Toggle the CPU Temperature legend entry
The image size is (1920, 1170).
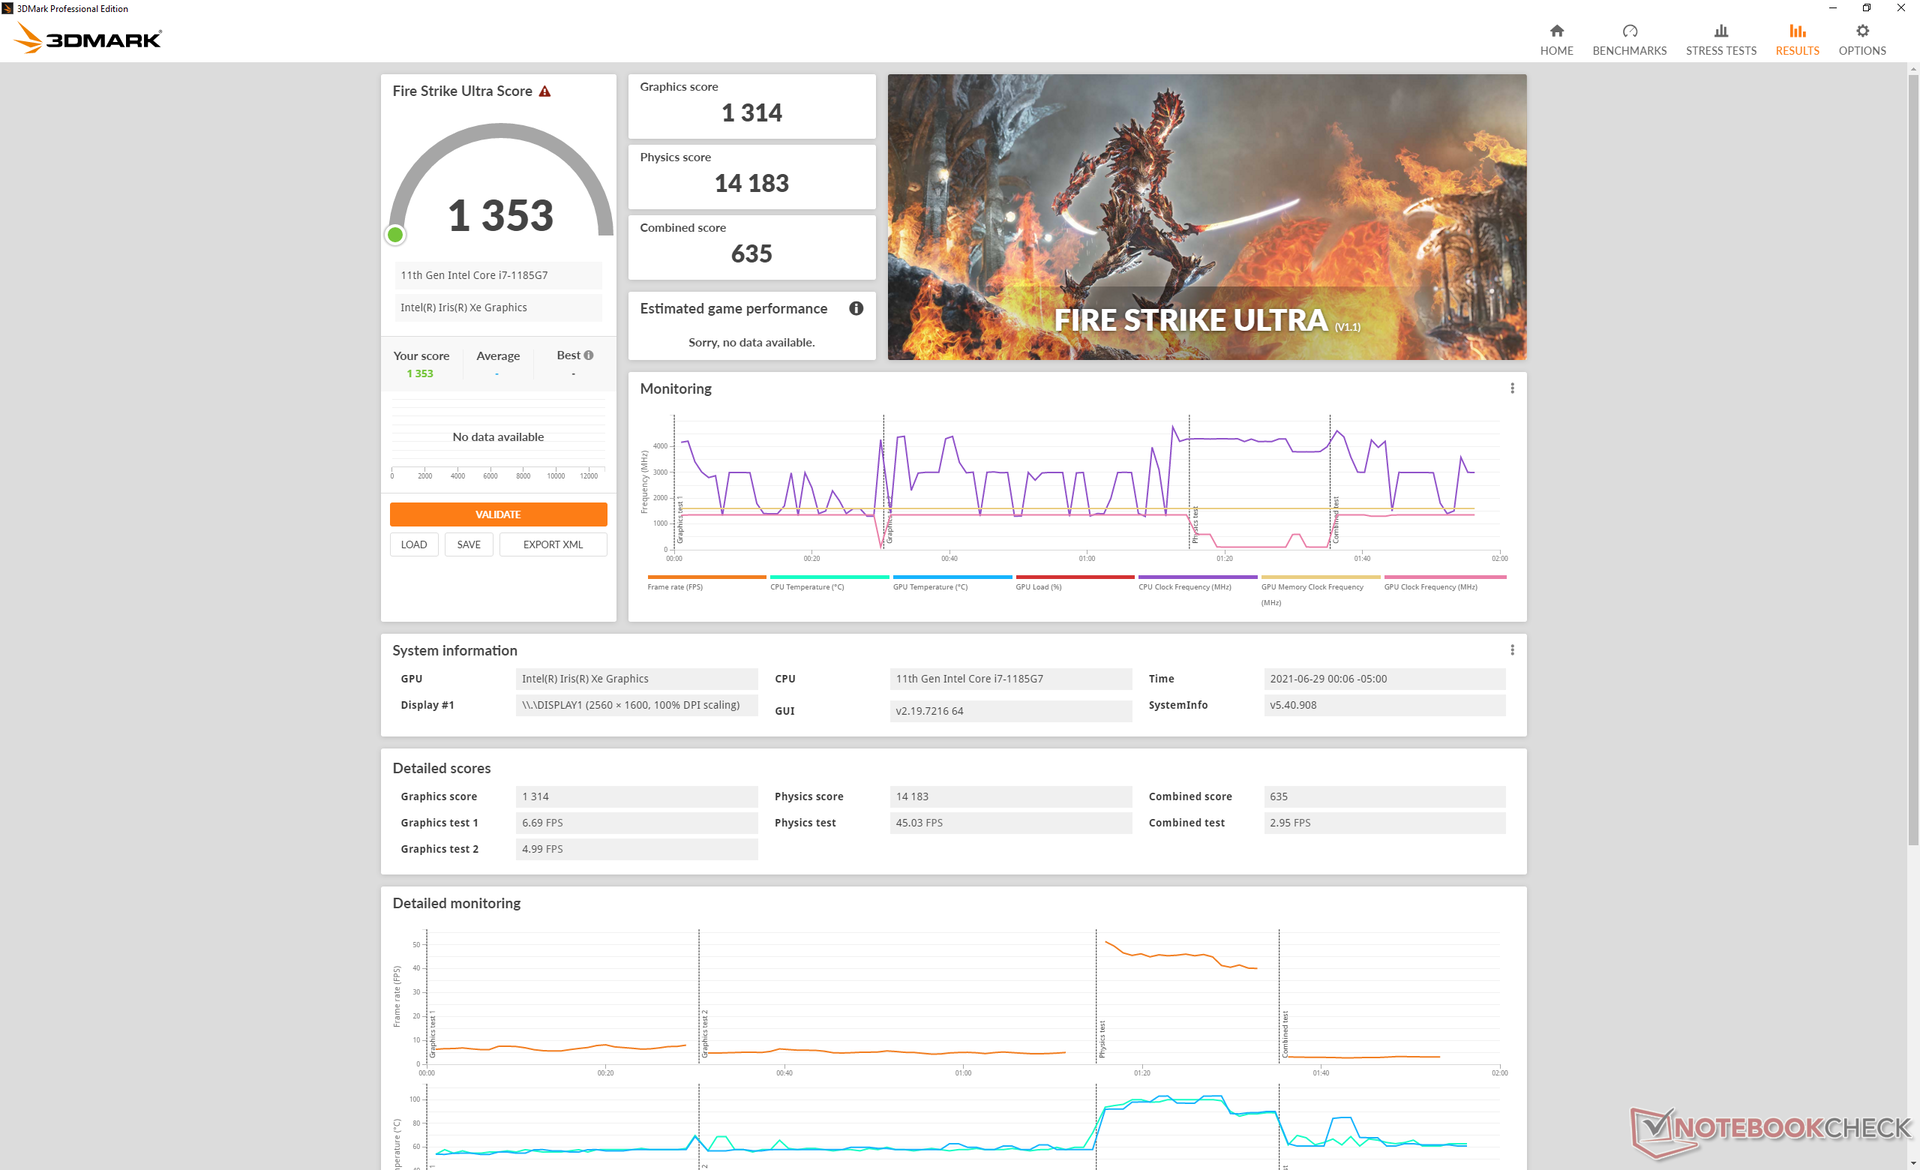tap(829, 583)
